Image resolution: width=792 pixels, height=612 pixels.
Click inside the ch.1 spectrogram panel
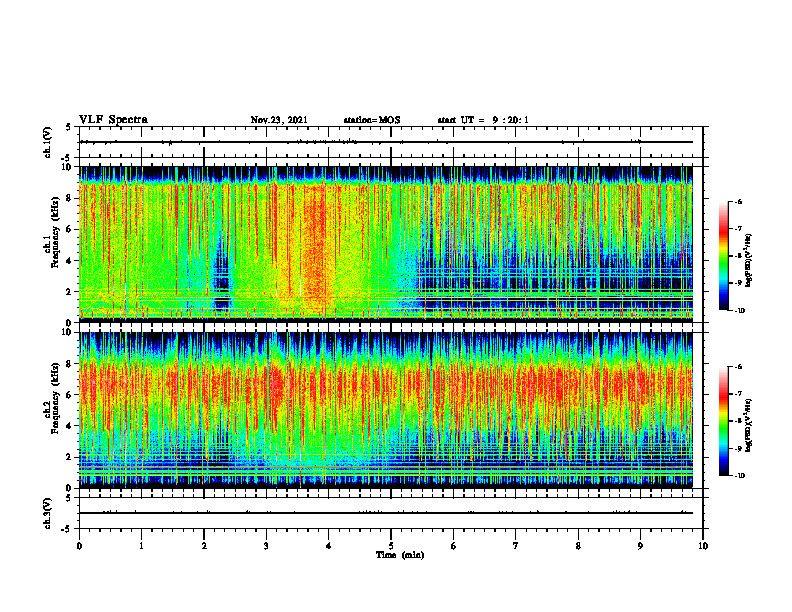(x=386, y=244)
